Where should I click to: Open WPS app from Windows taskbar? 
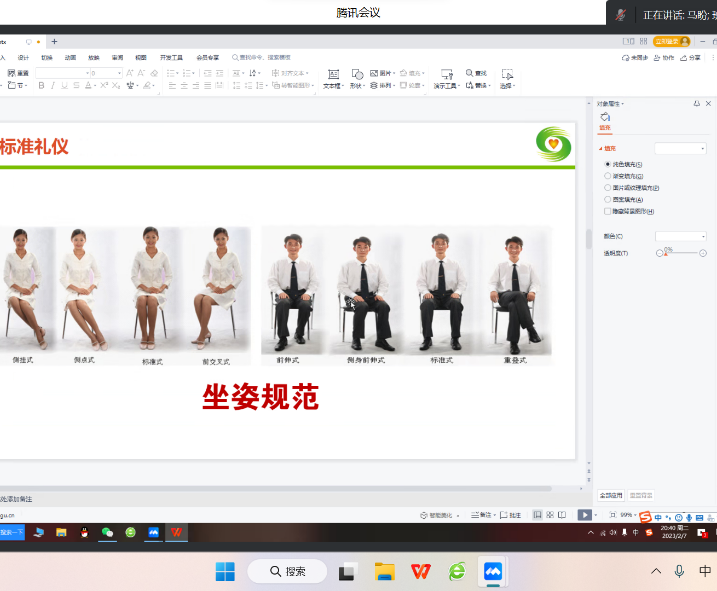pyautogui.click(x=421, y=571)
